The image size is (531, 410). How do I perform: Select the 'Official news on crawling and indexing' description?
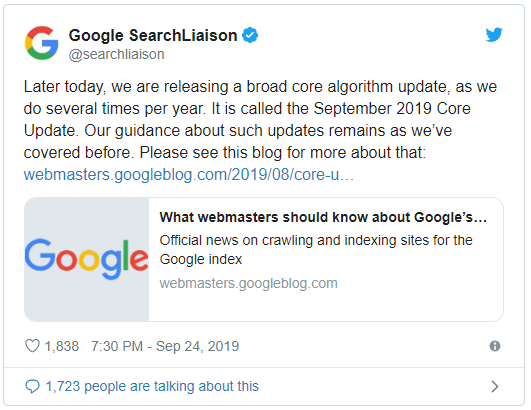(316, 250)
